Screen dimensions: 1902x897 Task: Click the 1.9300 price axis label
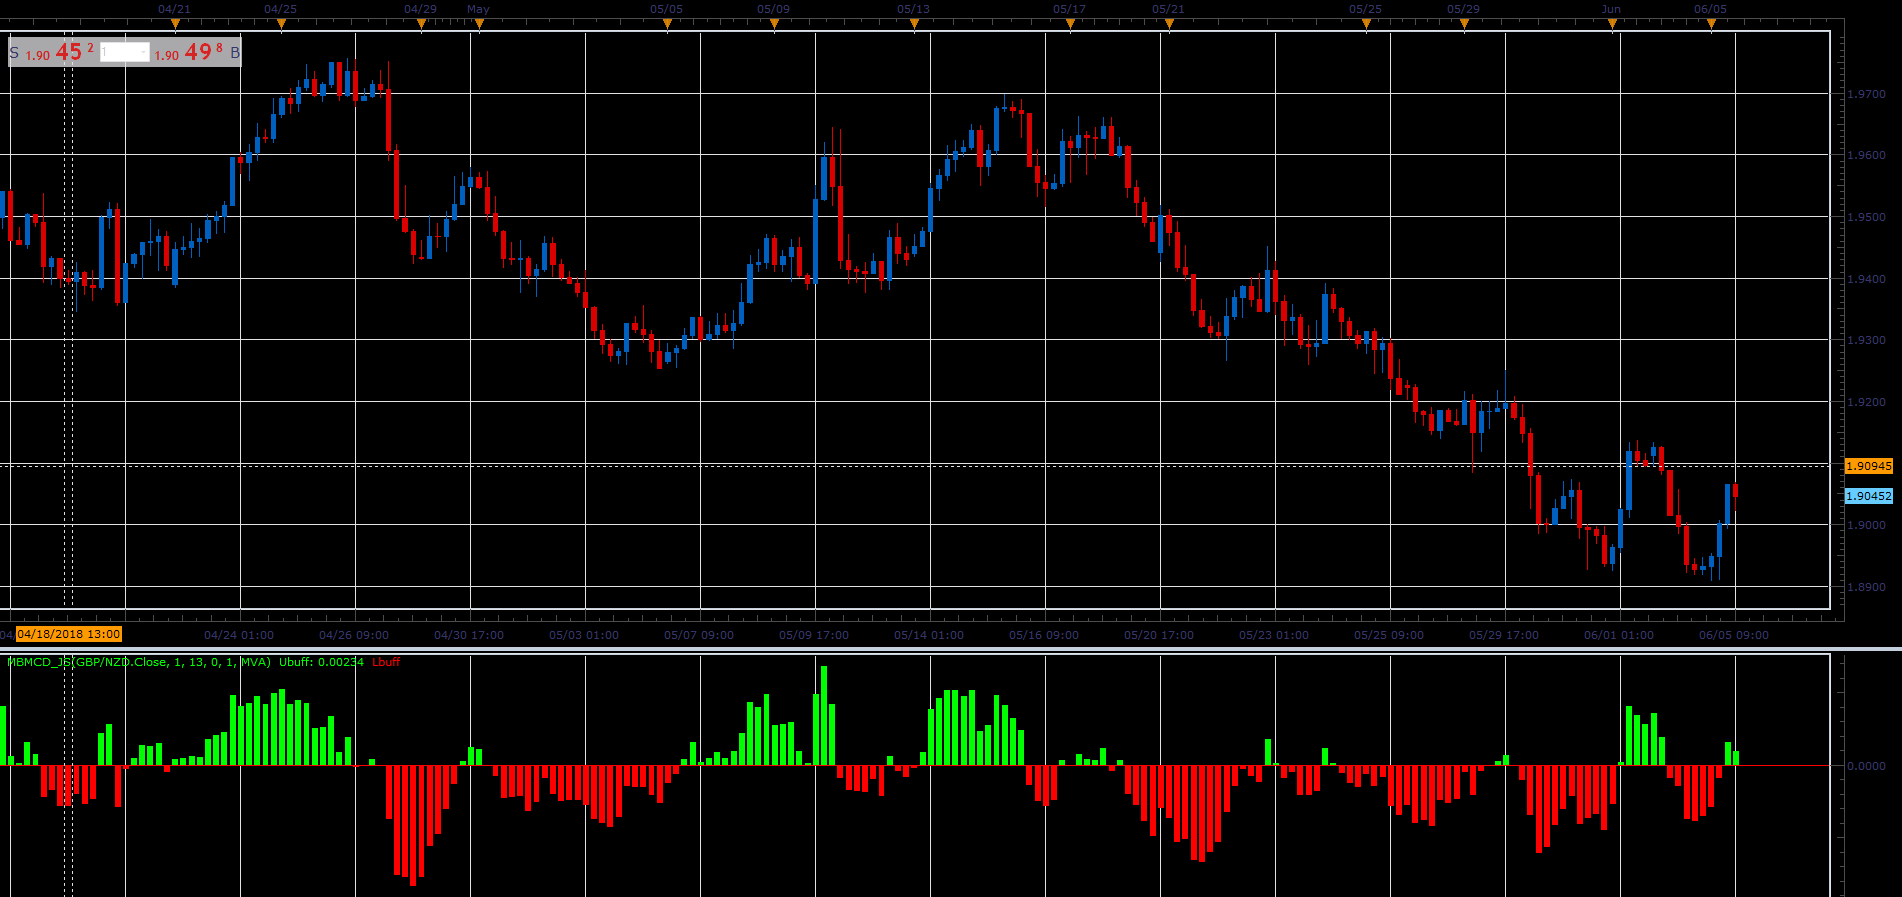point(1866,340)
